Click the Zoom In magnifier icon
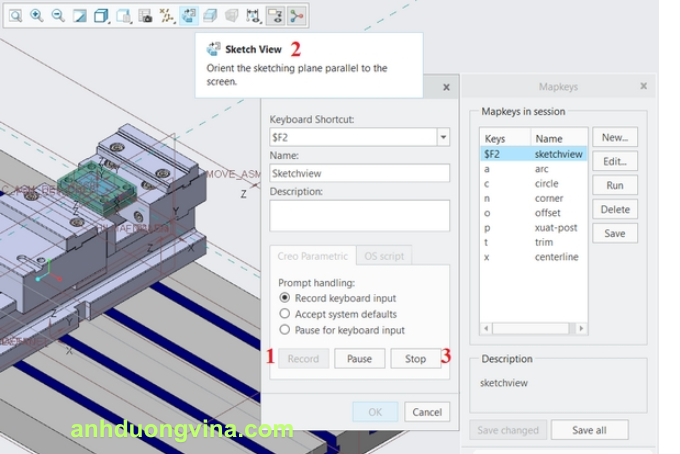The height and width of the screenshot is (454, 680). pos(36,15)
